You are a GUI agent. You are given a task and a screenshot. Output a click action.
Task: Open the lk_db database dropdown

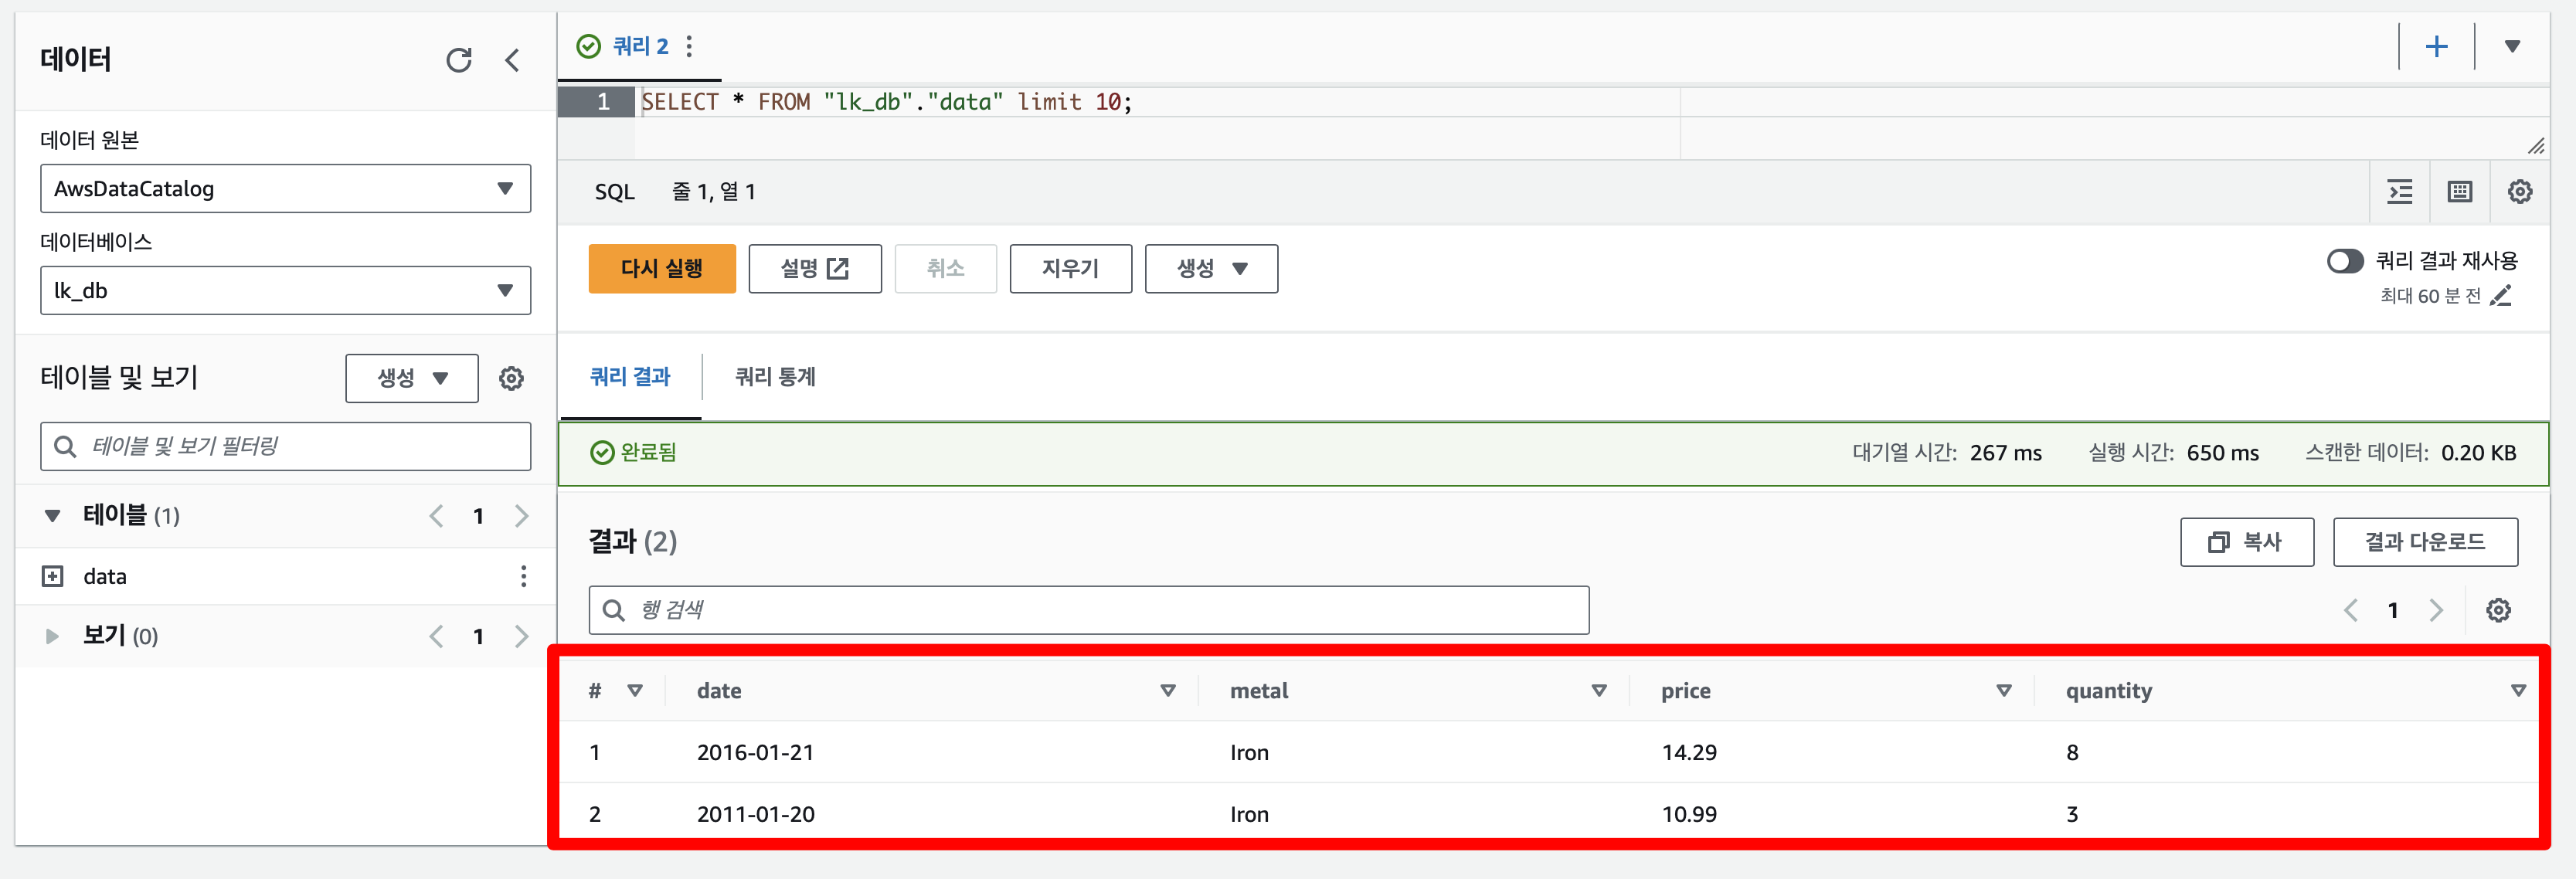285,291
